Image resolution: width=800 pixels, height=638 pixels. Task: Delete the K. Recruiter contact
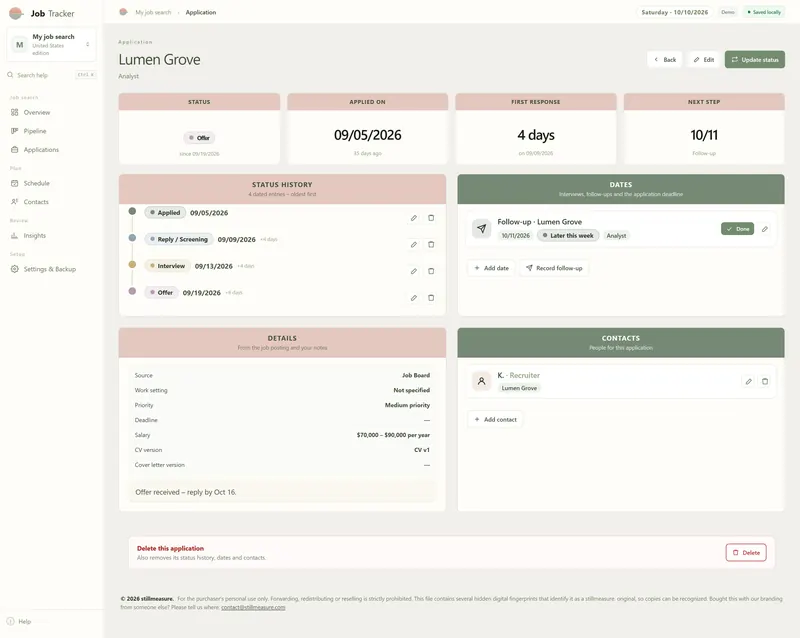click(x=765, y=381)
